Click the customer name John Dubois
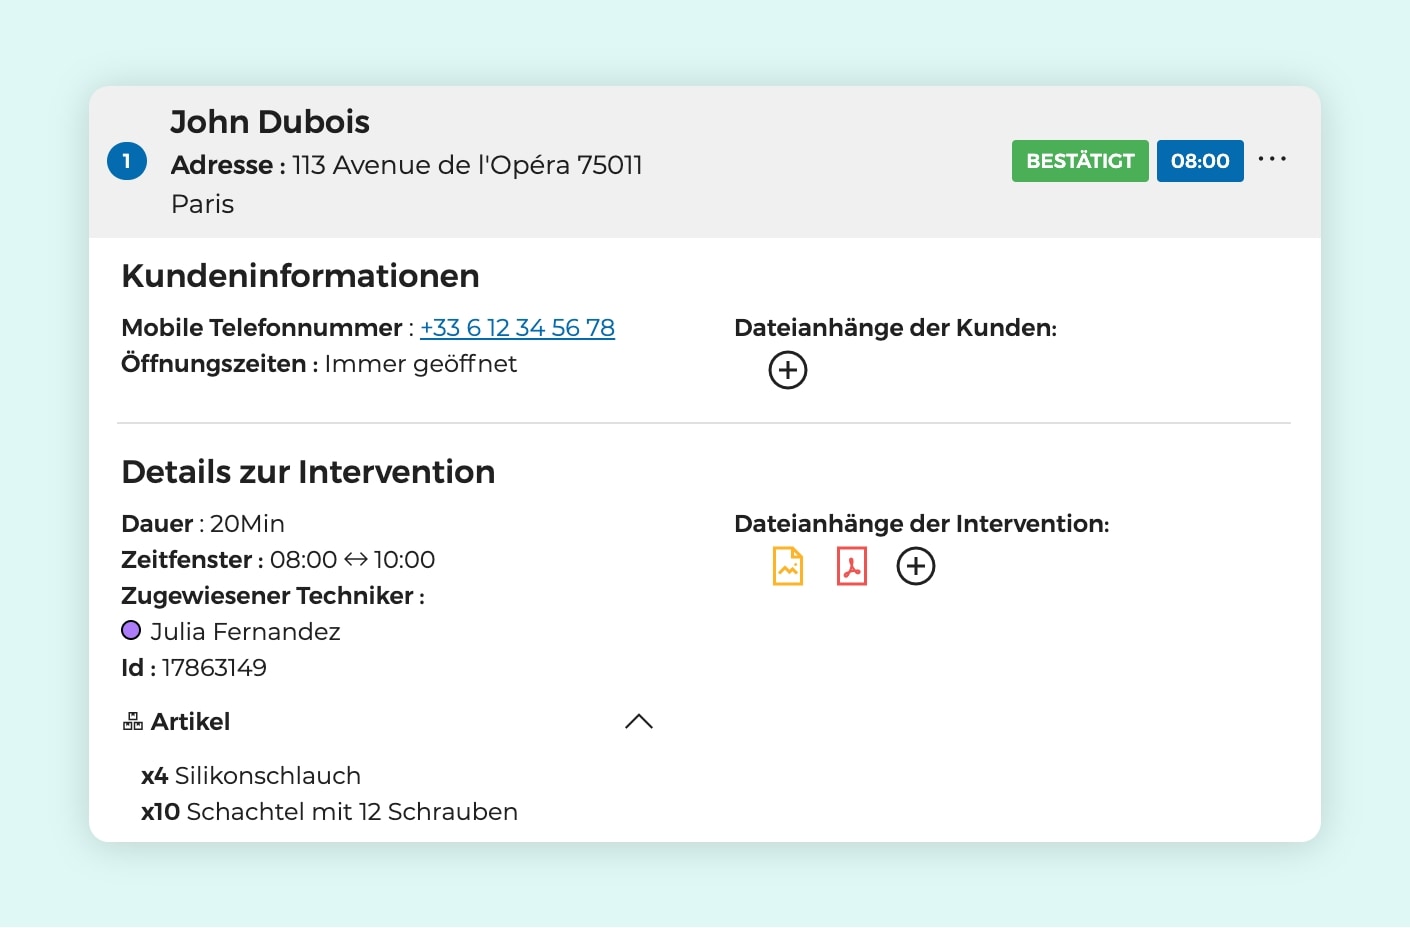Screen dimensions: 1410x928 (x=270, y=122)
